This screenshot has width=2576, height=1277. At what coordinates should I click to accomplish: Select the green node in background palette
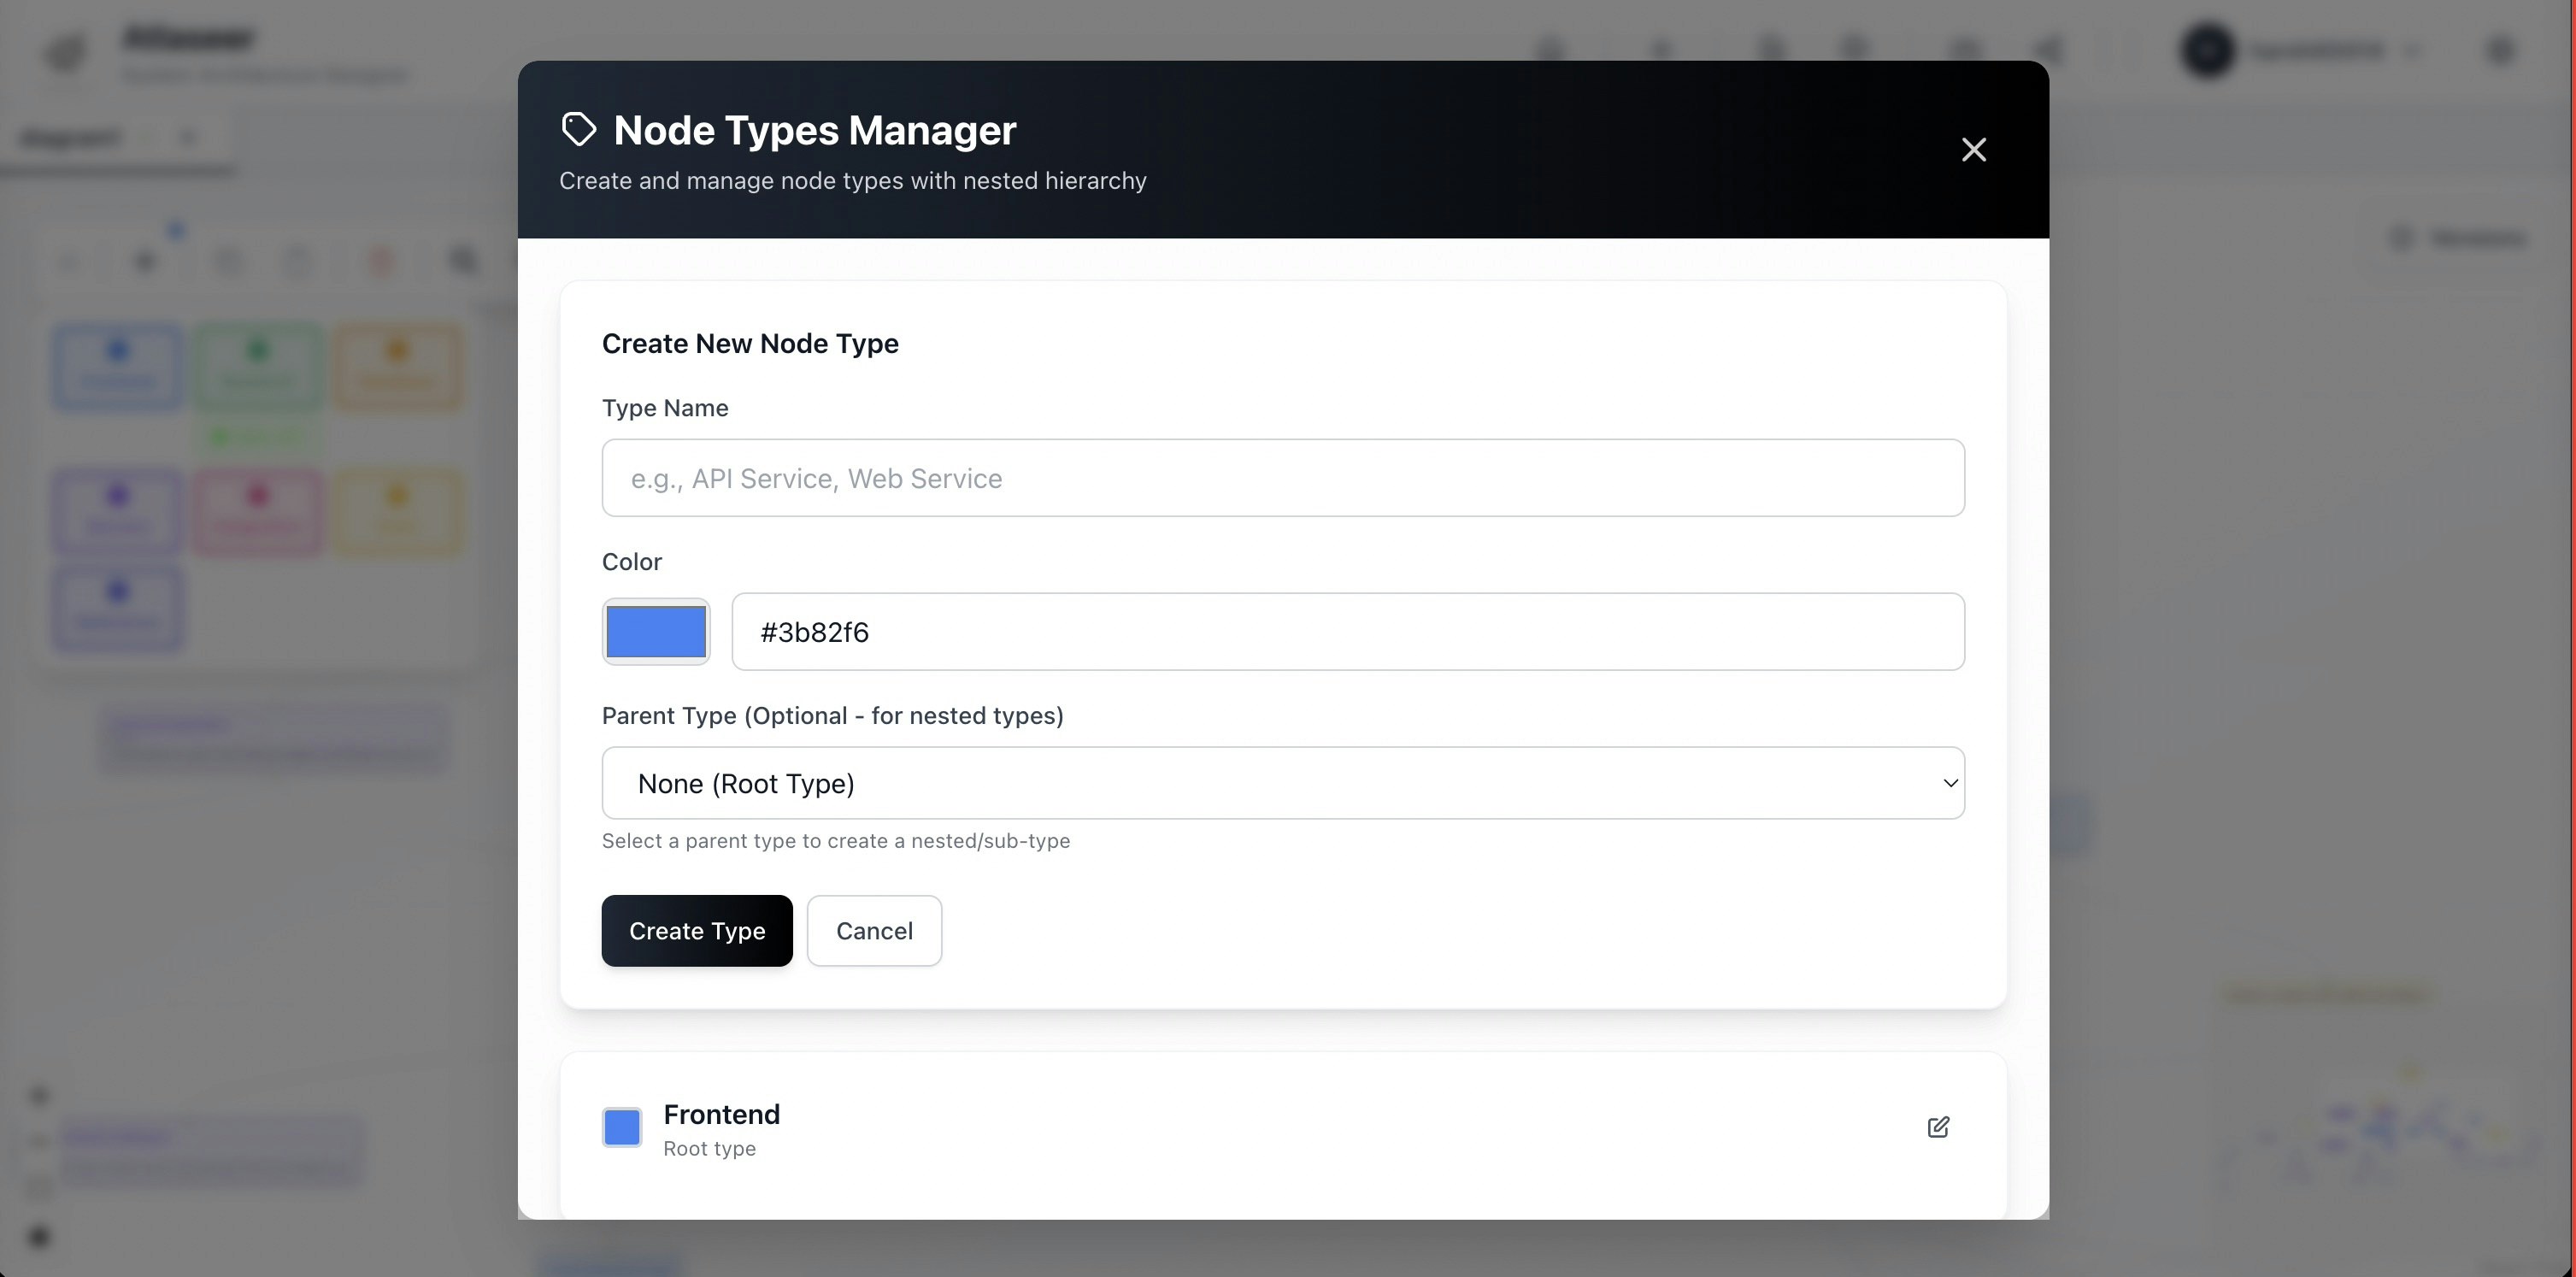pos(258,366)
